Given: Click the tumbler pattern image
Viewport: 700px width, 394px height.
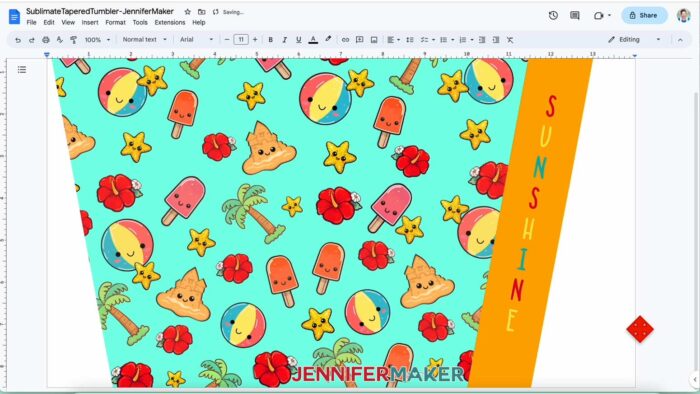Looking at the screenshot, I should (323, 222).
